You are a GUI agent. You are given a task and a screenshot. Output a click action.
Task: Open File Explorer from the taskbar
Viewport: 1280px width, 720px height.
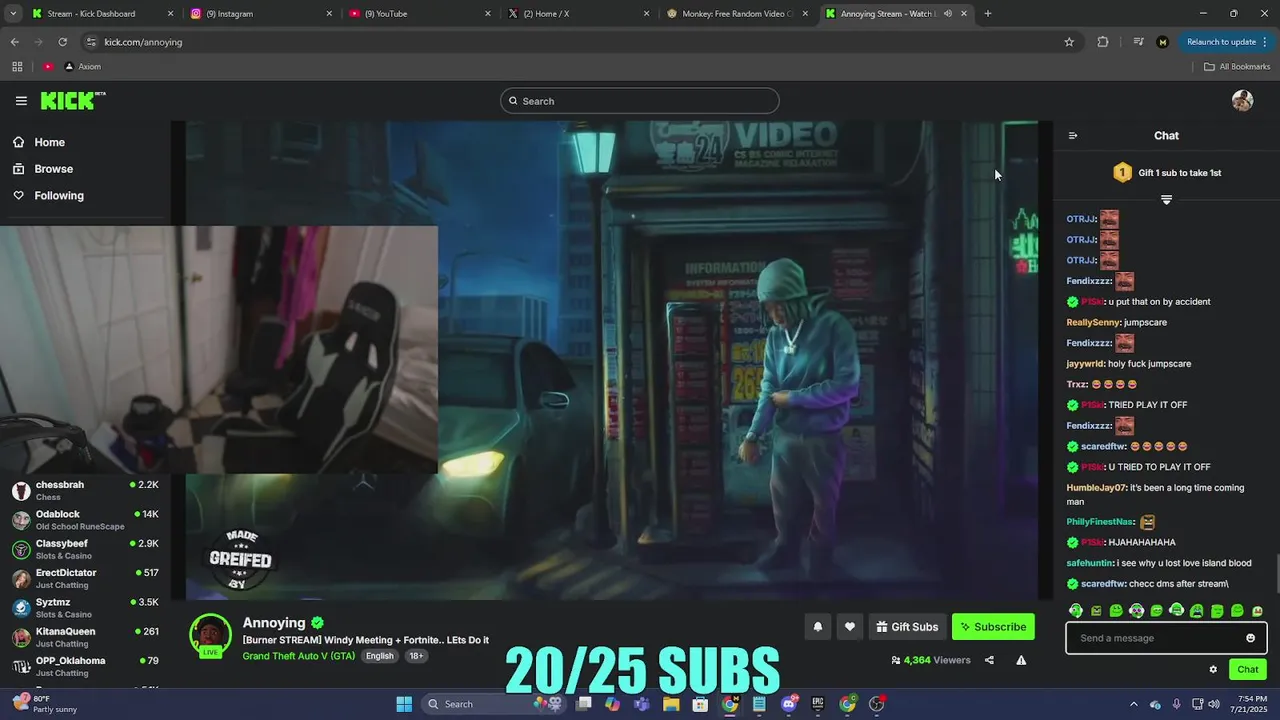click(x=671, y=704)
